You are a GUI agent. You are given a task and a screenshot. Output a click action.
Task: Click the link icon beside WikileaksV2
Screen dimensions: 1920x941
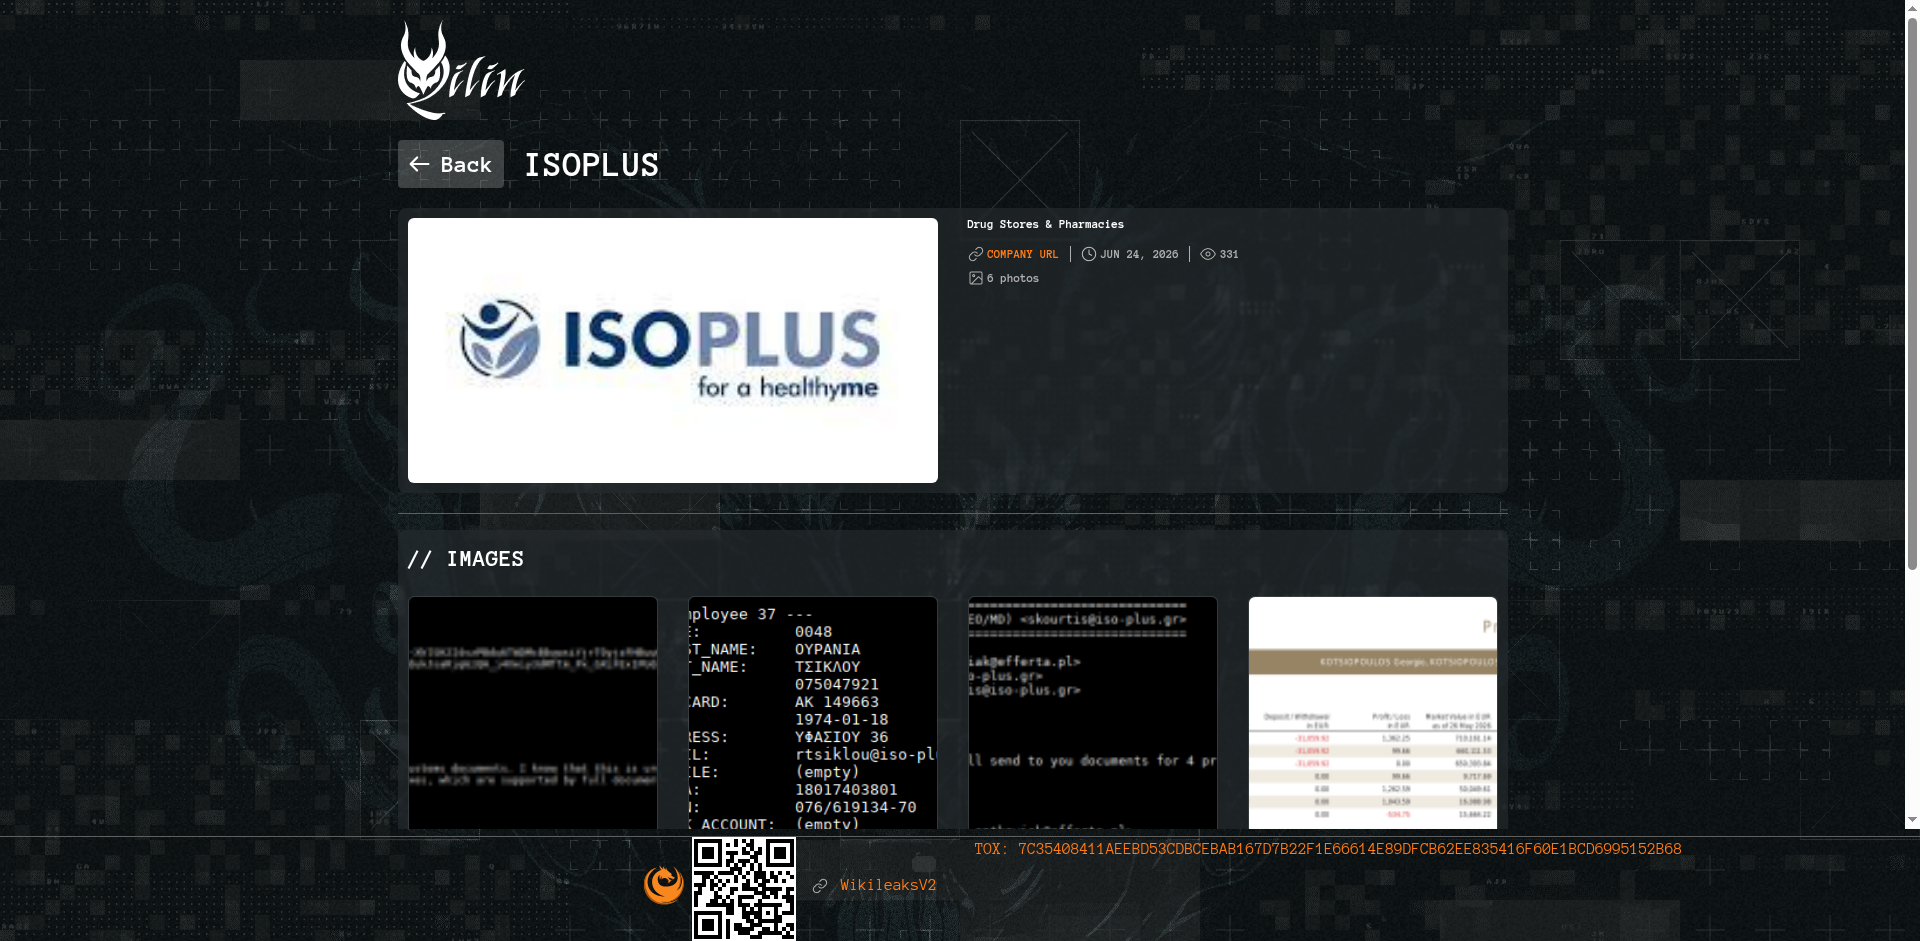click(x=820, y=886)
